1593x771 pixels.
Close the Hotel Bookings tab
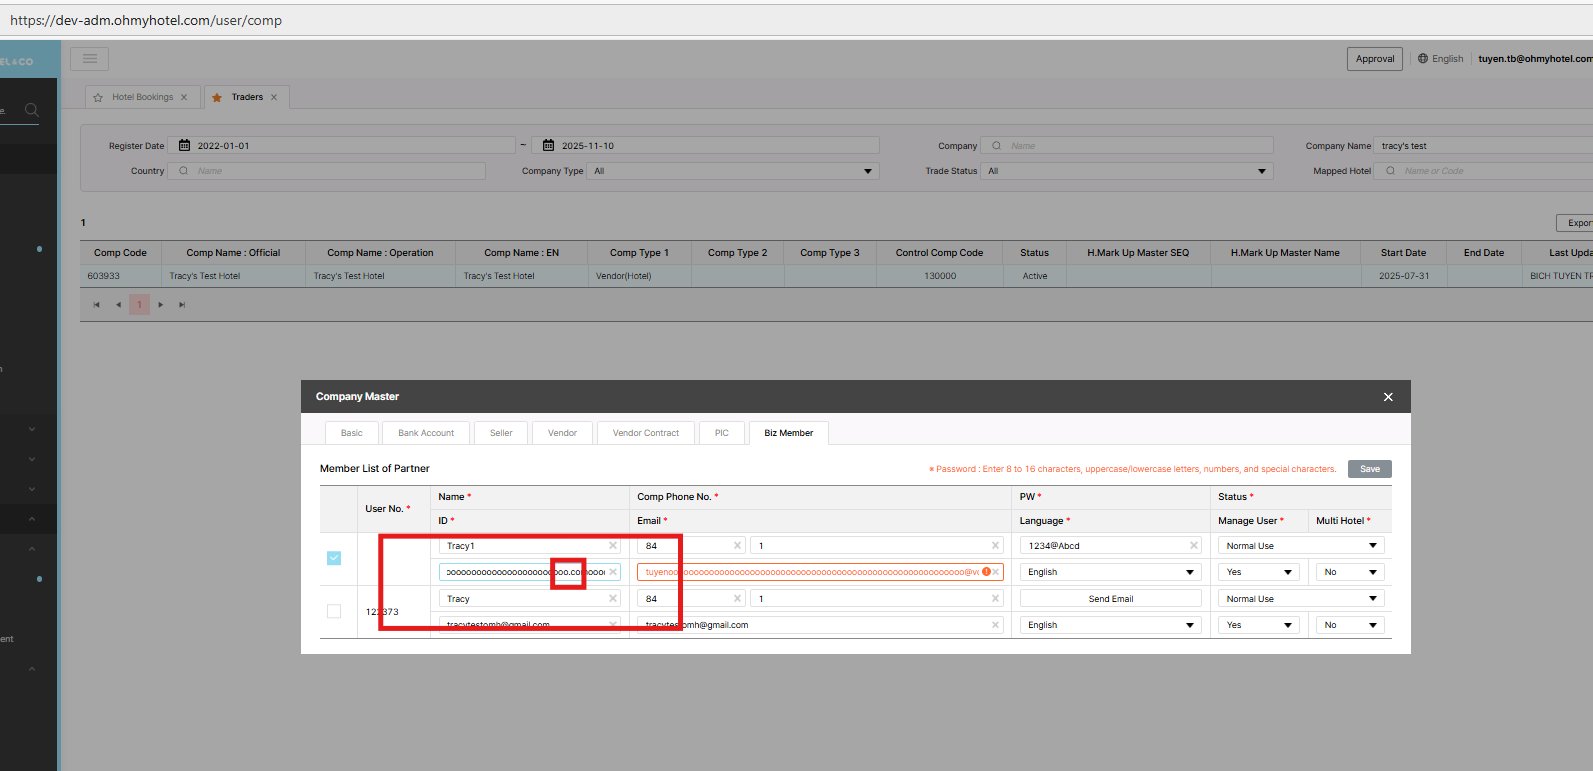(184, 98)
